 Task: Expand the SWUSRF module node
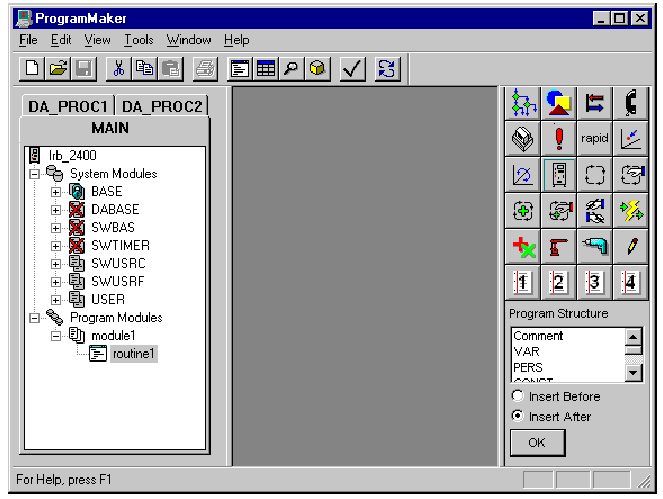(x=55, y=282)
